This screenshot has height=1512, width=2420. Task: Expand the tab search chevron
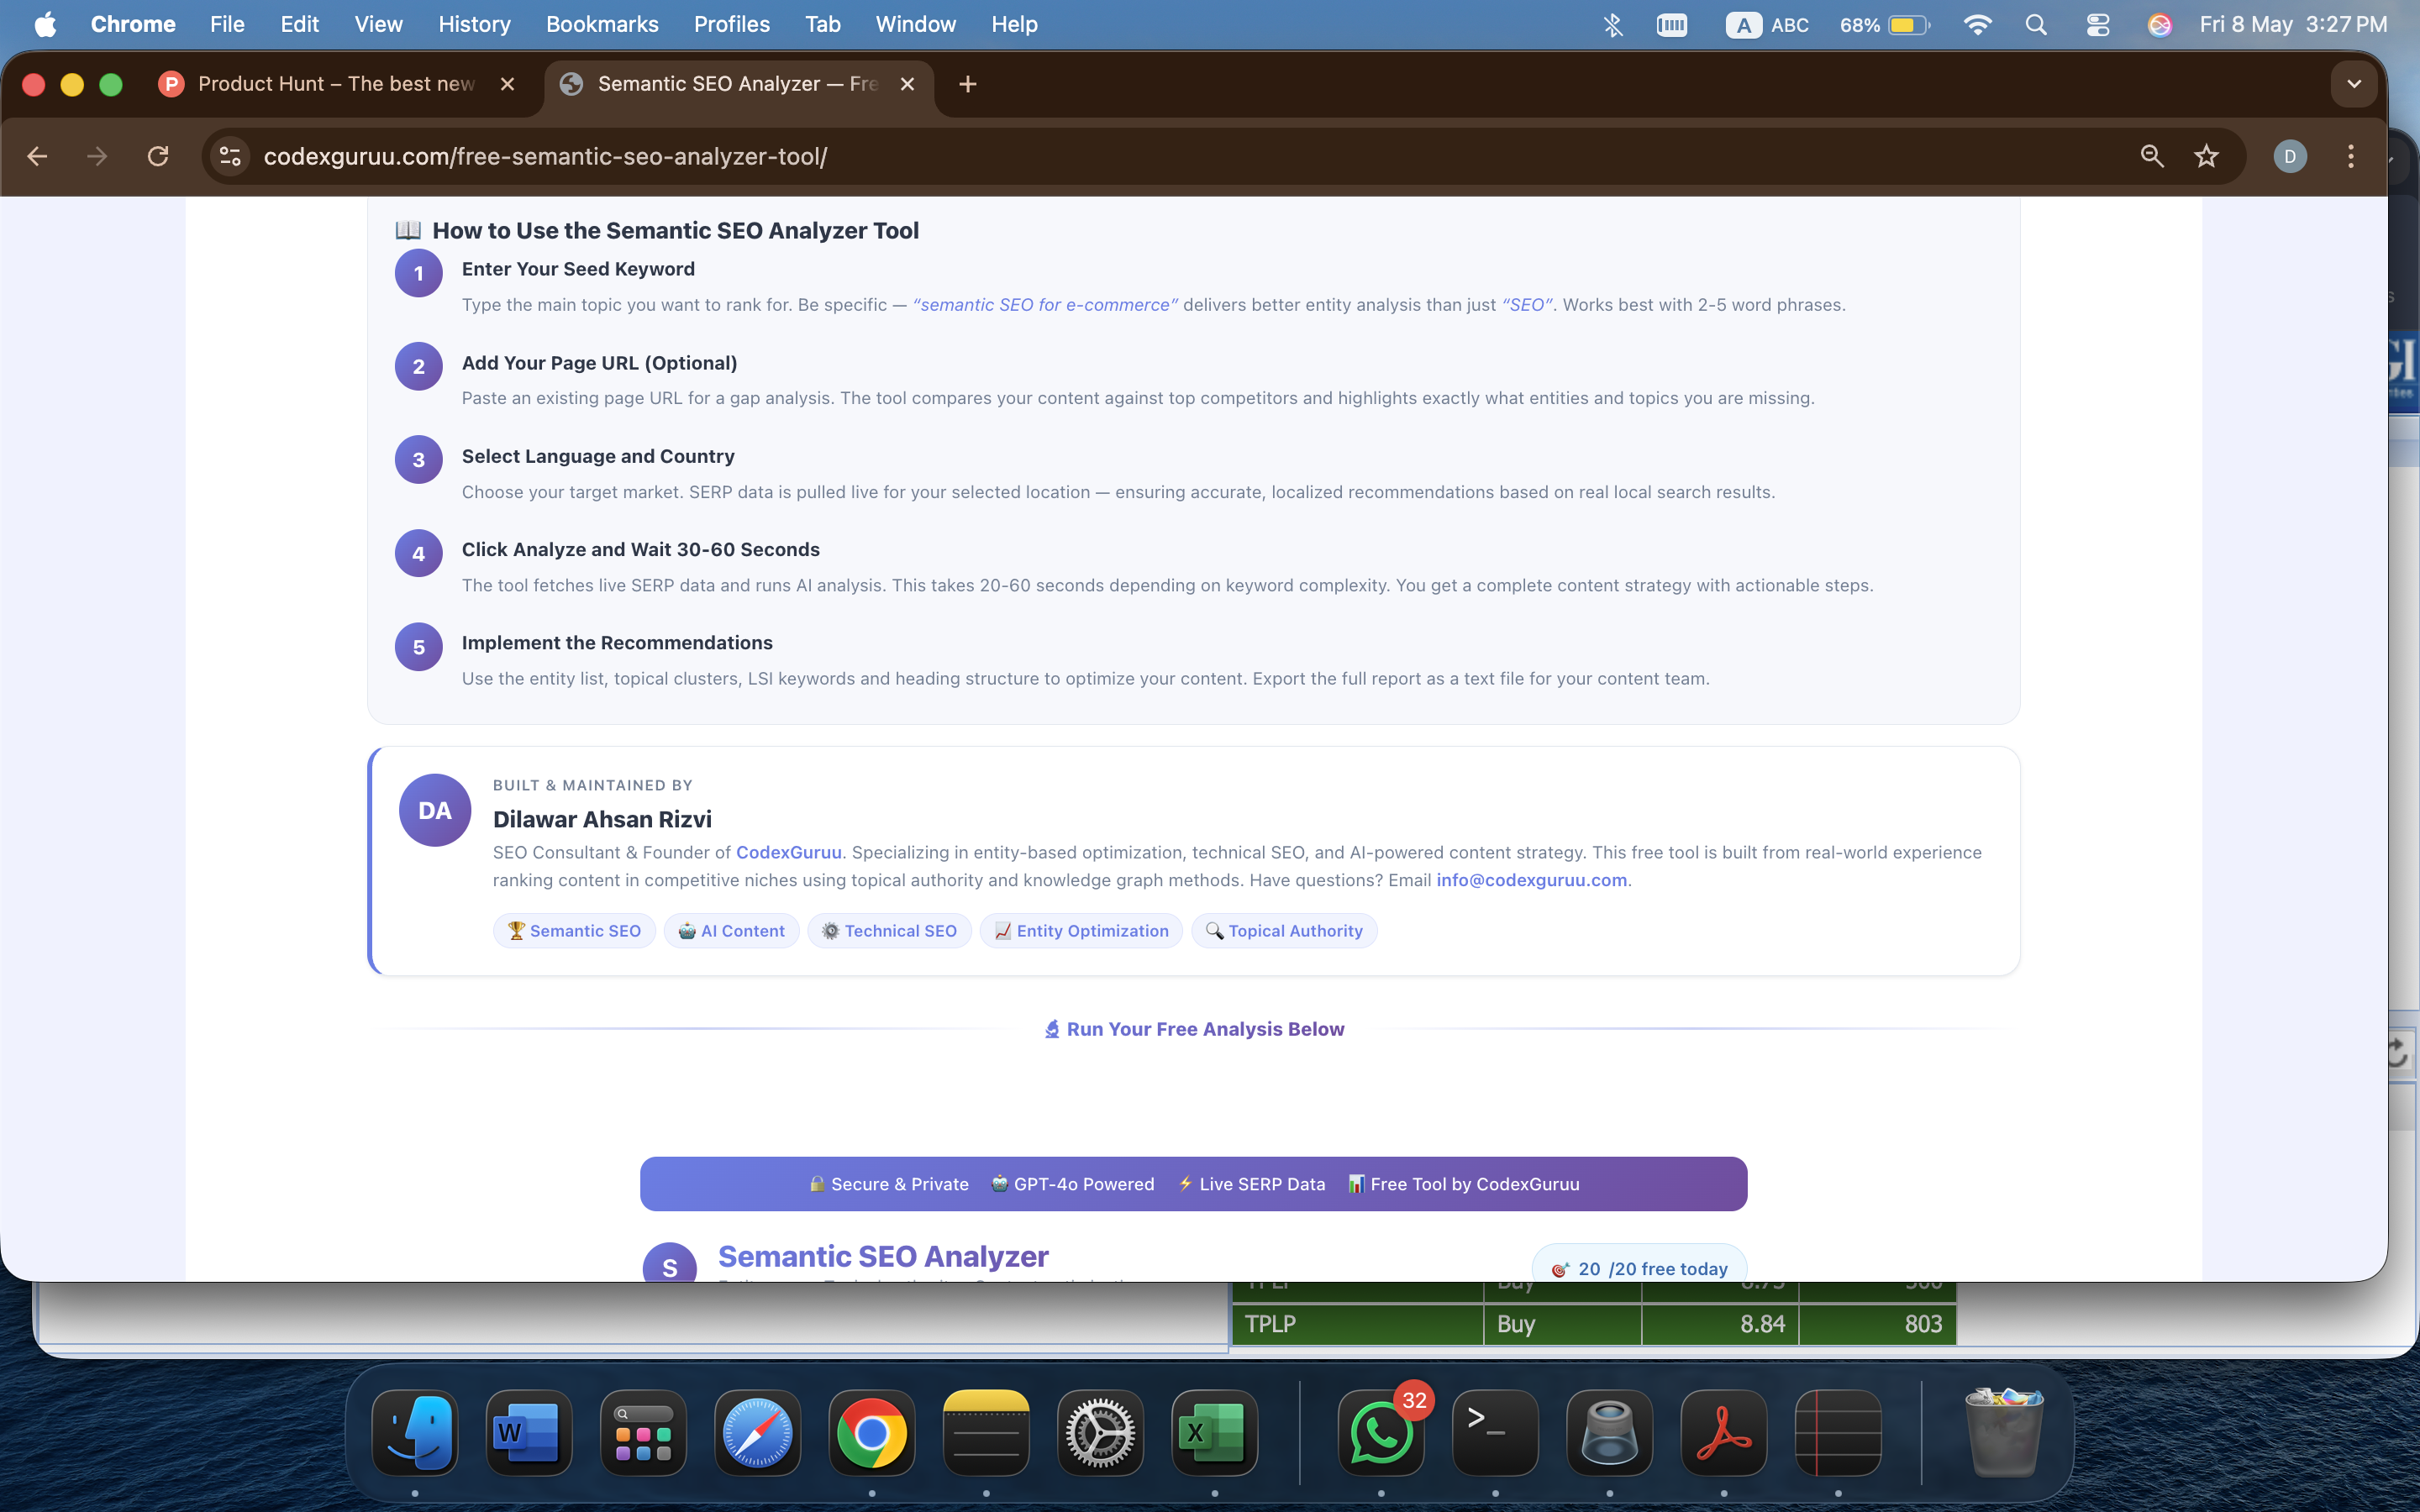click(x=2354, y=84)
